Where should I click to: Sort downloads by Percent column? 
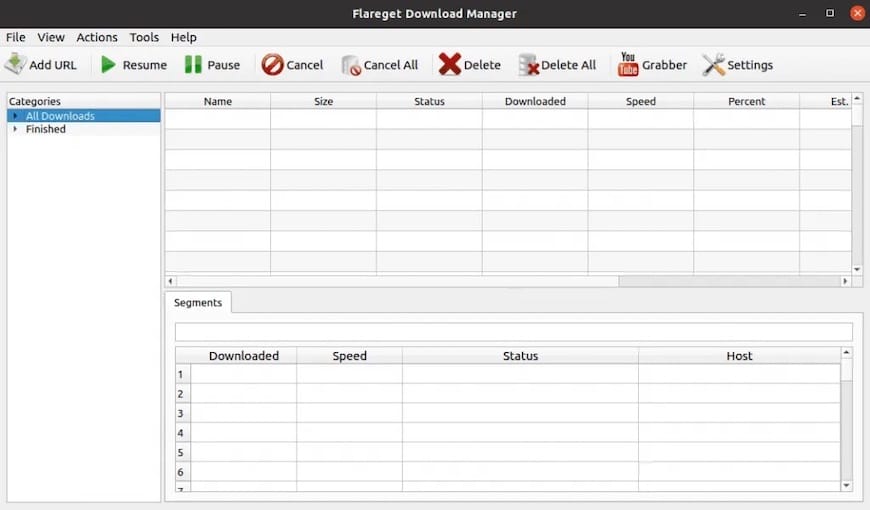tap(746, 101)
